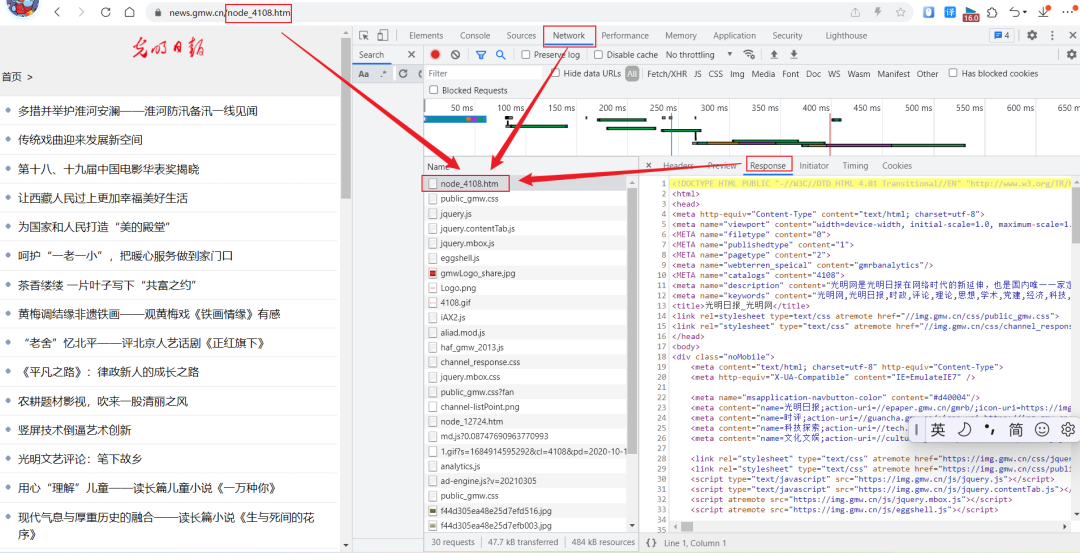Screen dimensions: 1080x553
Task: Activate the DevTools inspect element picker
Action: pos(364,36)
